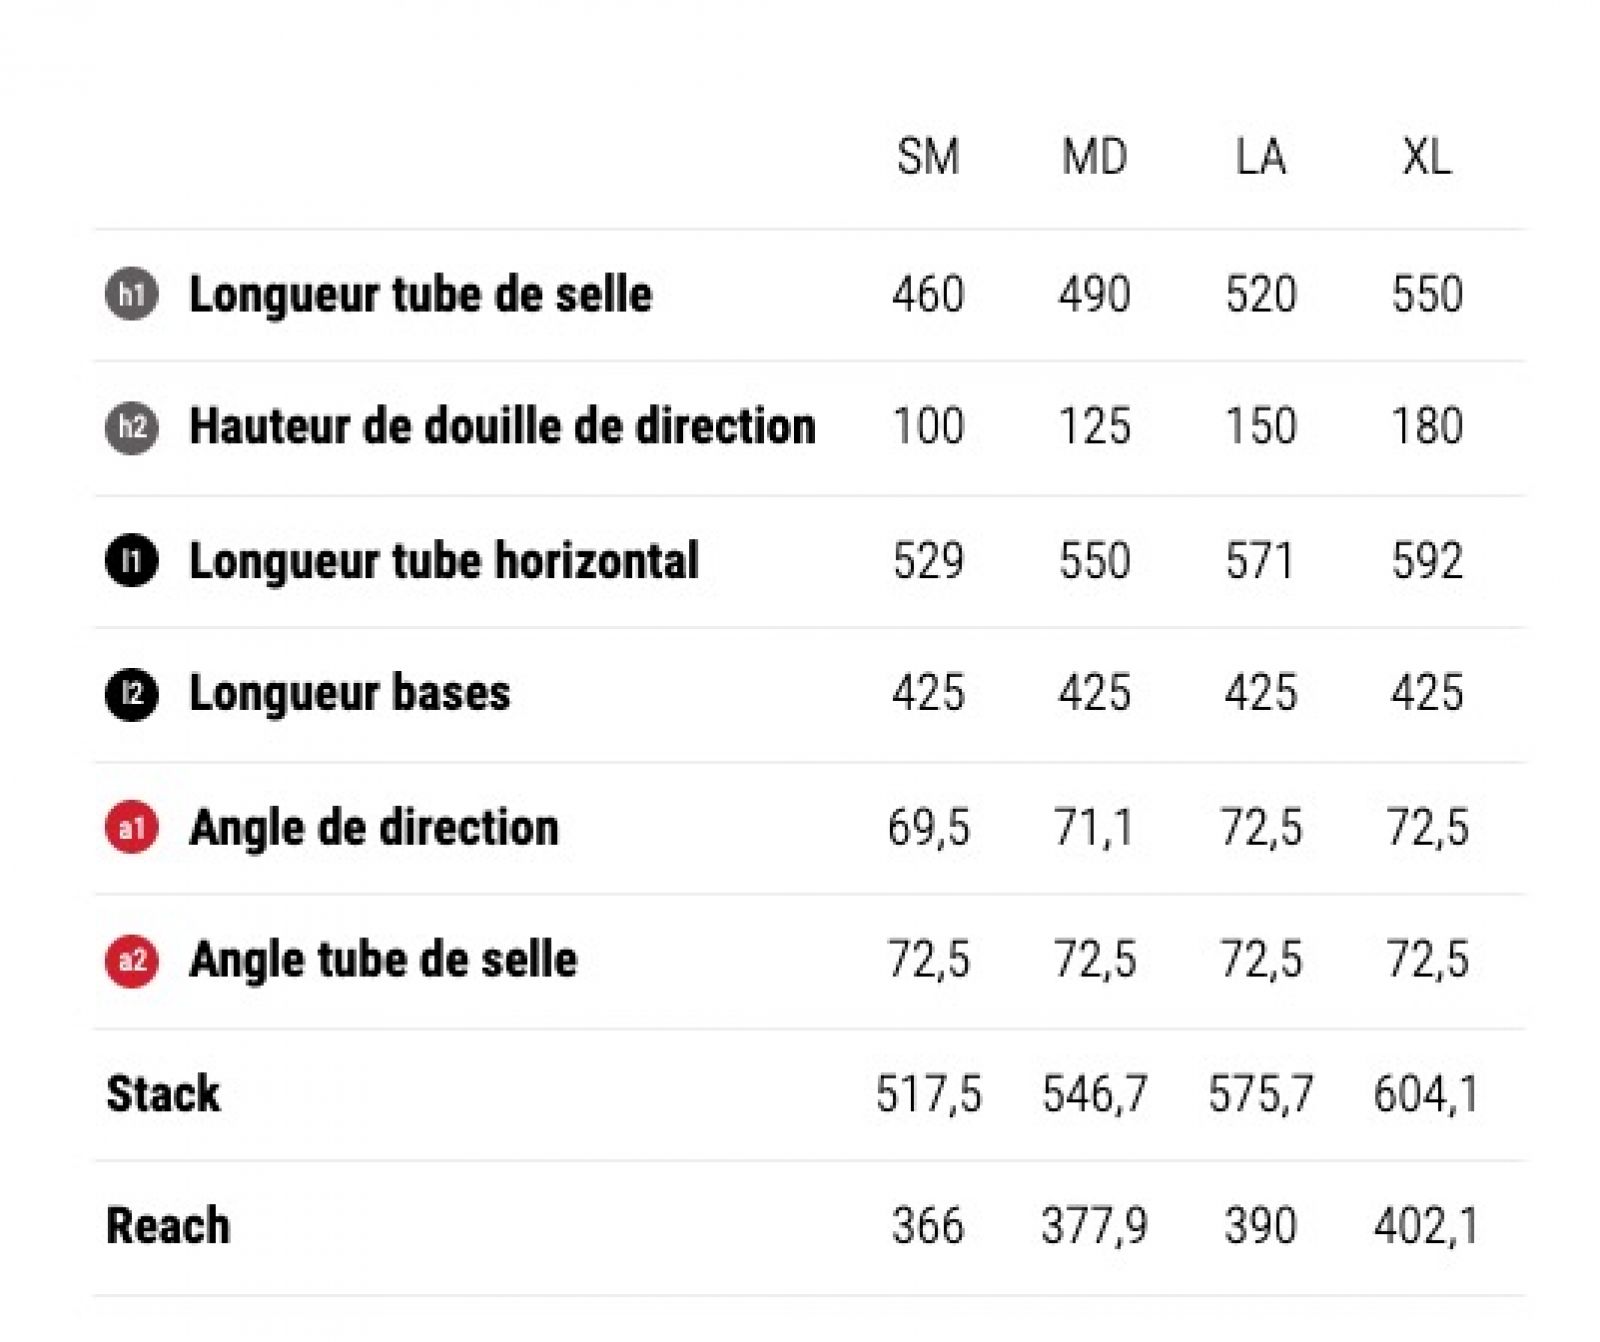This screenshot has width=1600, height=1342.
Task: Click the red a1 icon
Action: [x=131, y=827]
